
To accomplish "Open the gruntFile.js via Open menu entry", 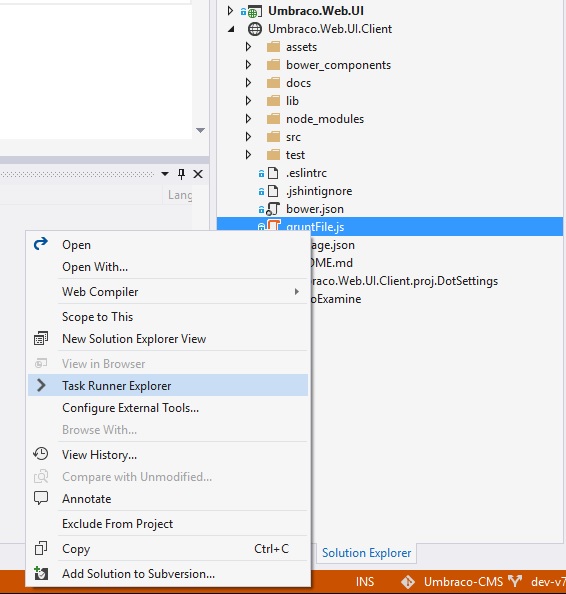I will pos(167,245).
